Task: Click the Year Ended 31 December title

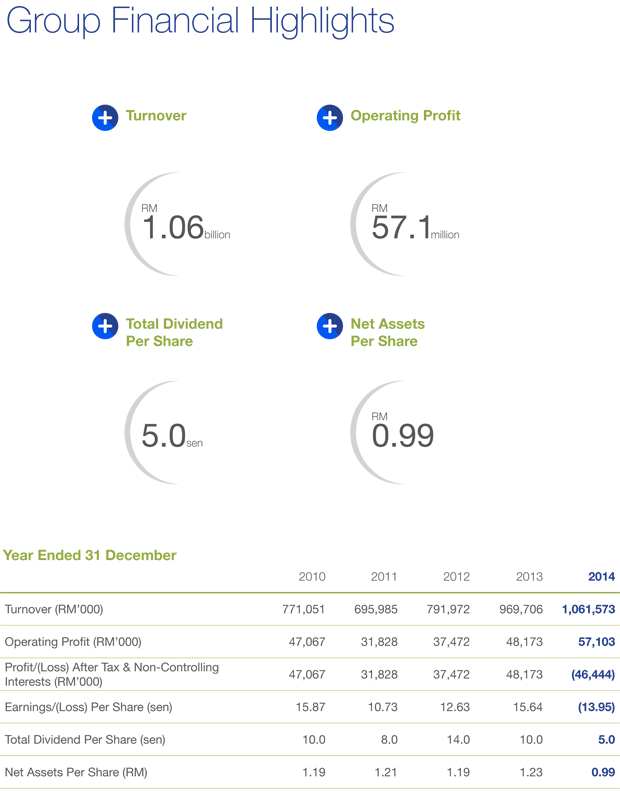Action: [90, 555]
